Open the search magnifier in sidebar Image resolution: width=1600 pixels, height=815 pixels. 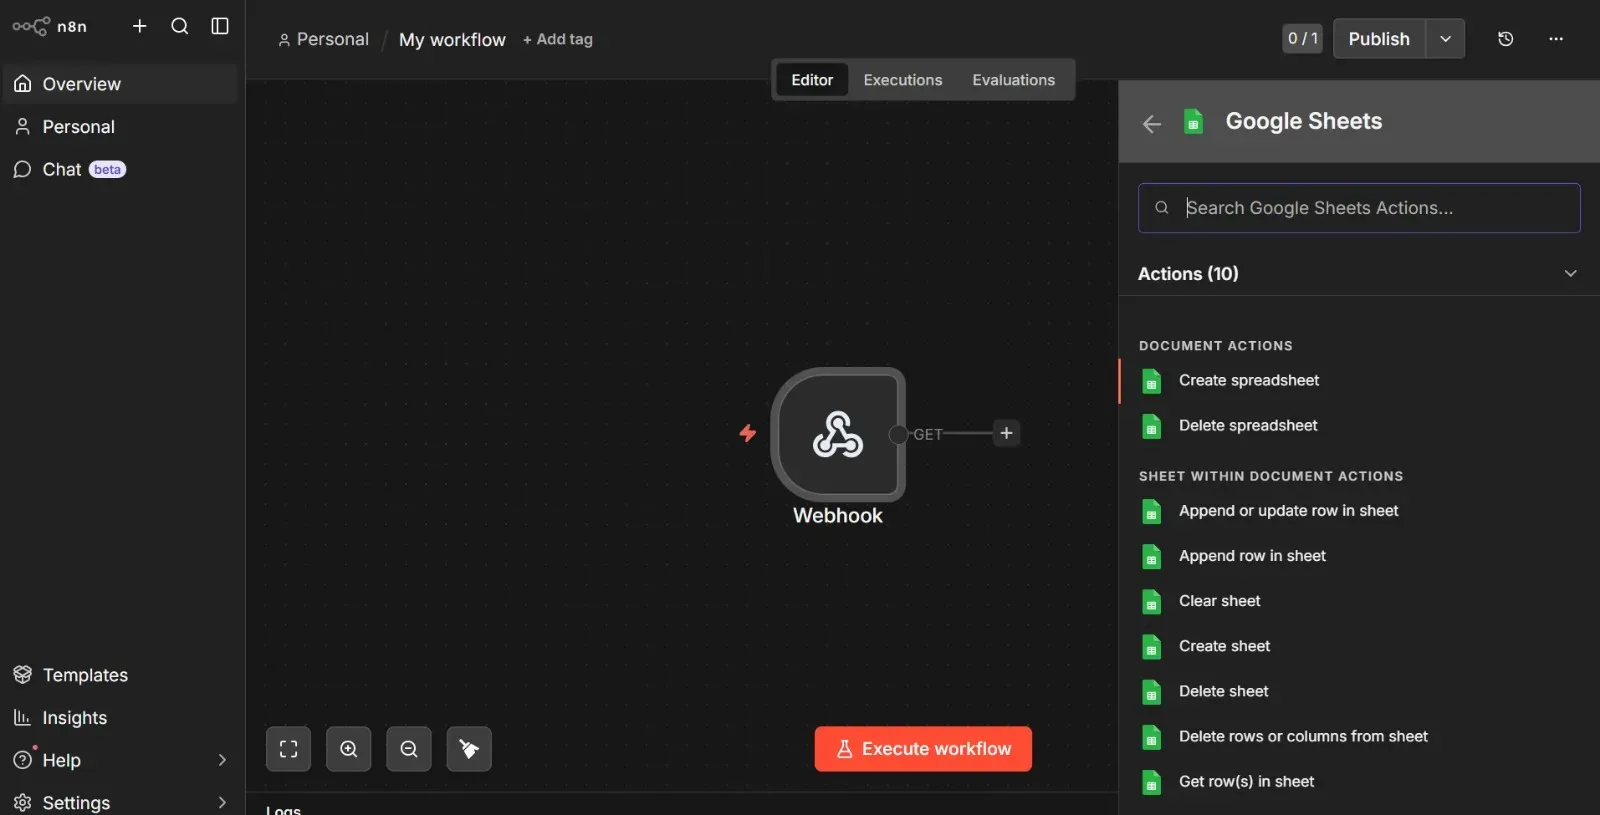coord(180,26)
